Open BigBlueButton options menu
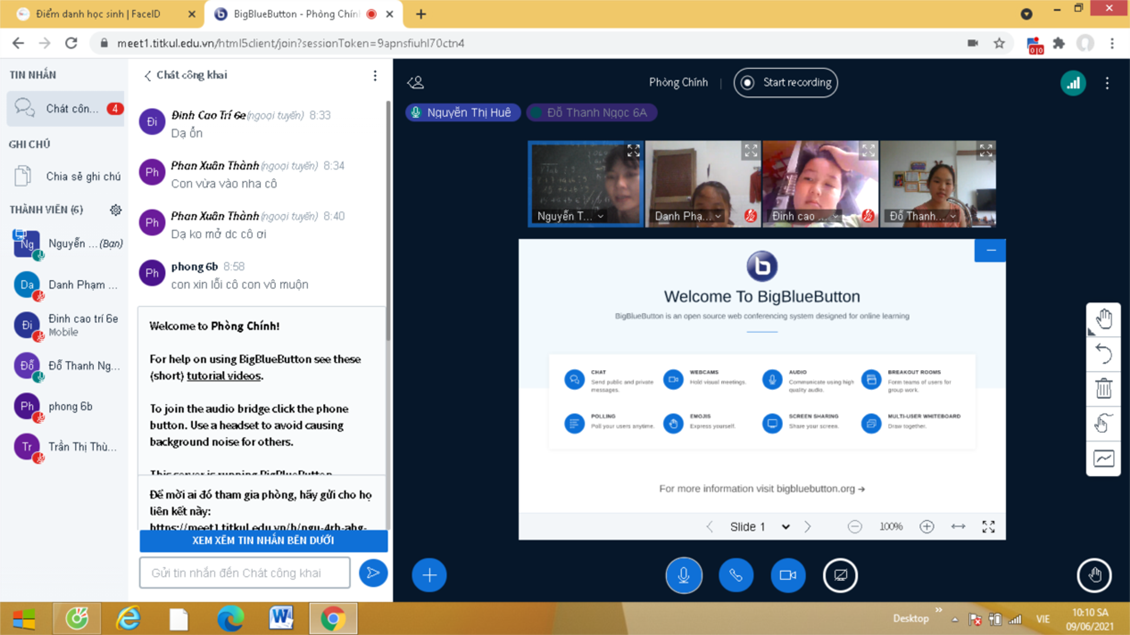The image size is (1130, 635). click(1107, 83)
